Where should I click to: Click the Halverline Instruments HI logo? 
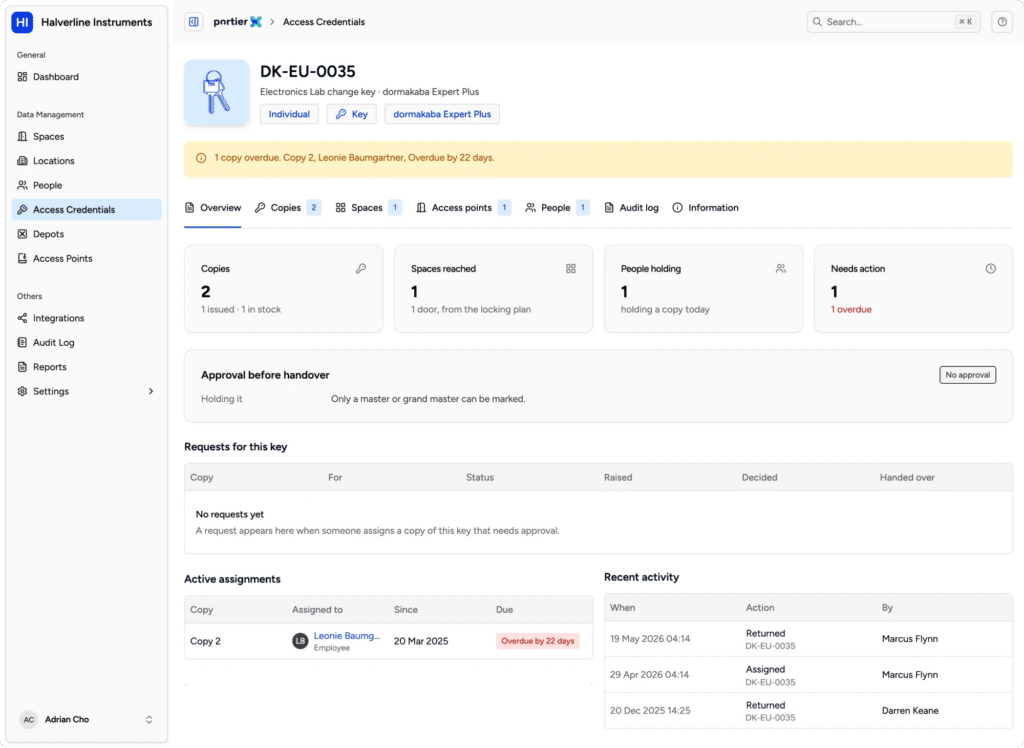22,22
